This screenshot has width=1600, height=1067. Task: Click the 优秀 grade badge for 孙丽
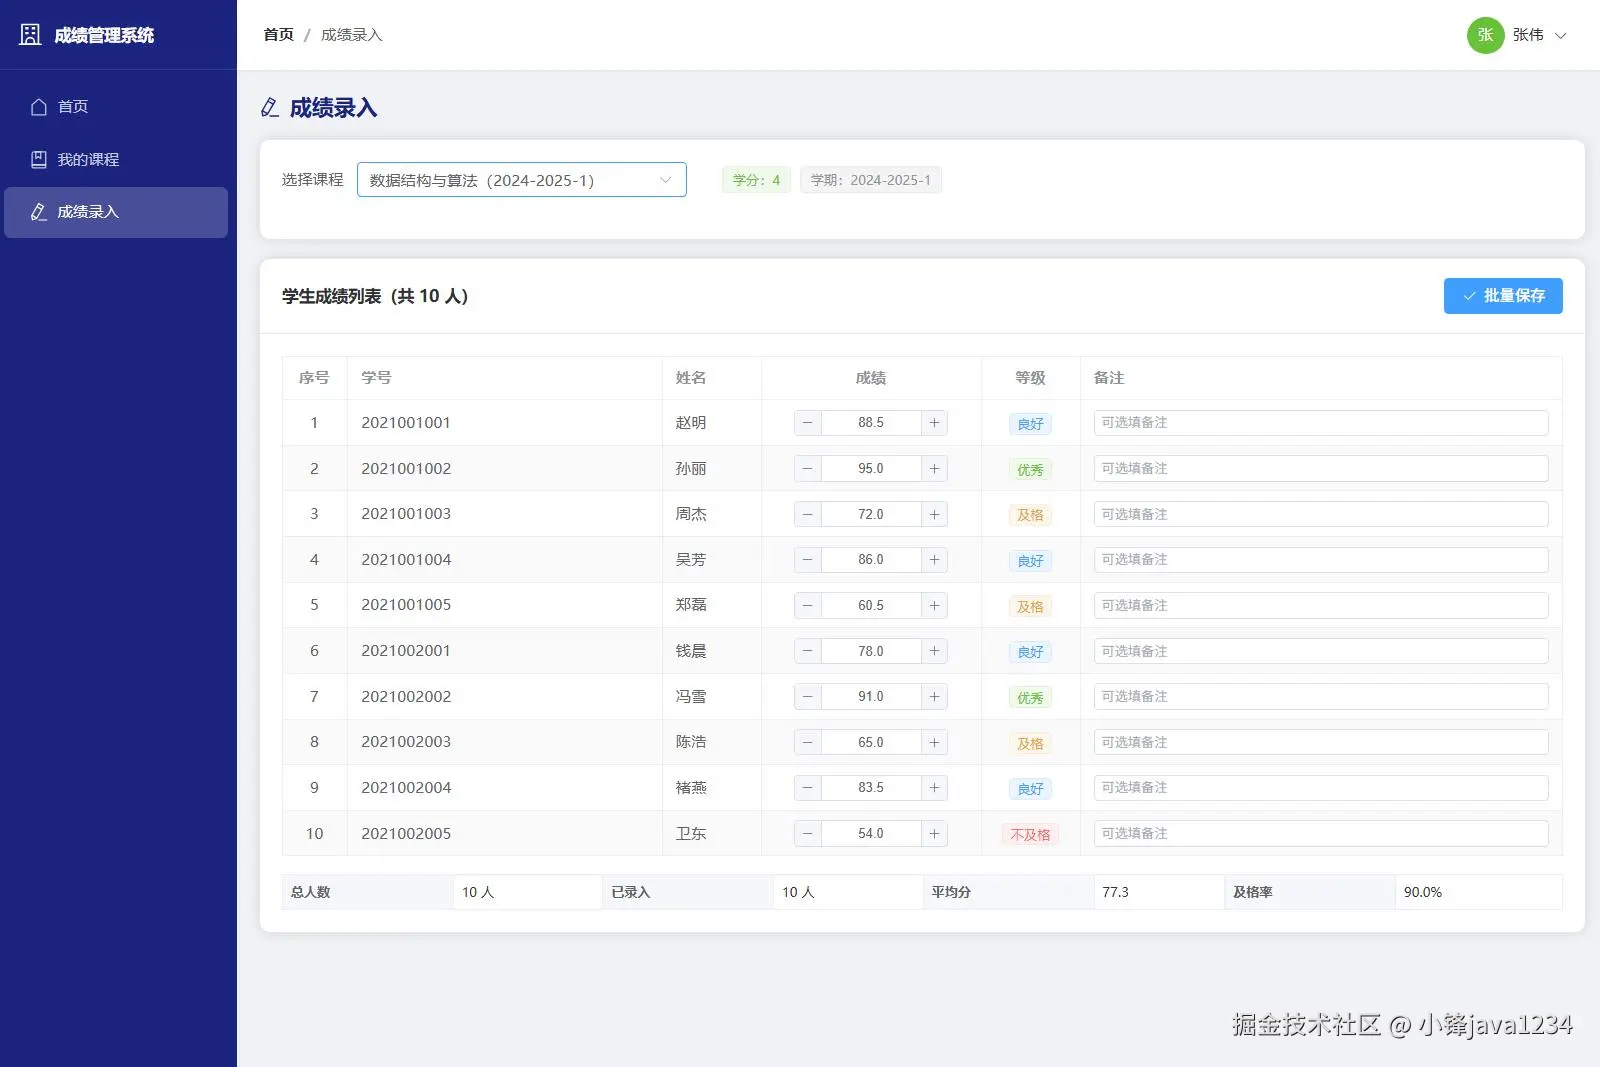tap(1030, 469)
